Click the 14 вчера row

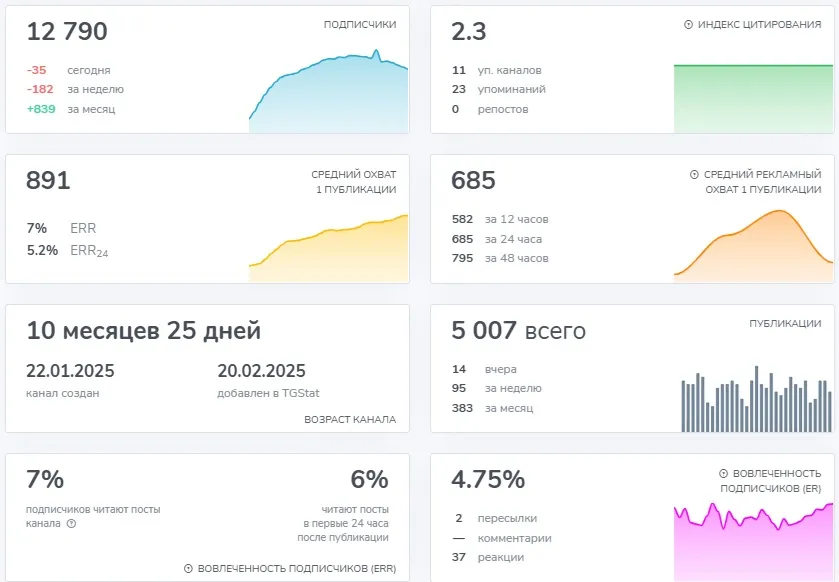coord(484,369)
